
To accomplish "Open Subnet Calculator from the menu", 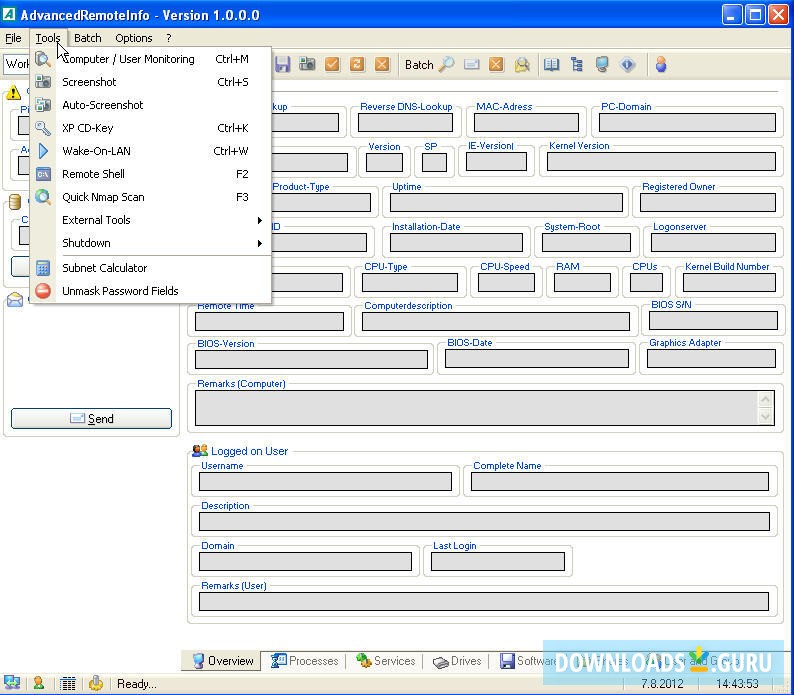I will click(150, 268).
